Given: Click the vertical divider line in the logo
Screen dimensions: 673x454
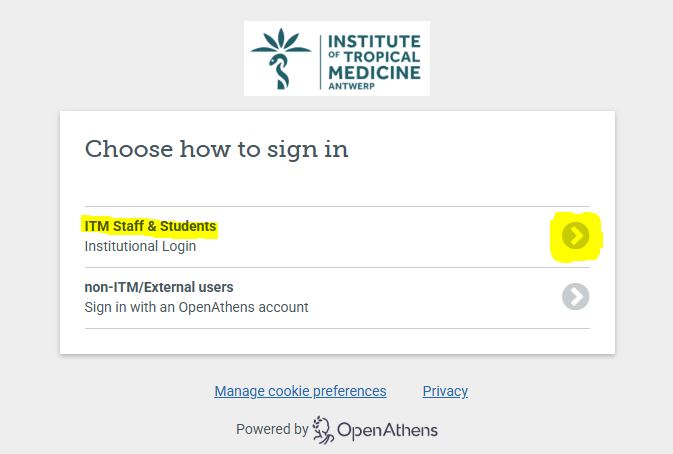Looking at the screenshot, I should click(320, 58).
